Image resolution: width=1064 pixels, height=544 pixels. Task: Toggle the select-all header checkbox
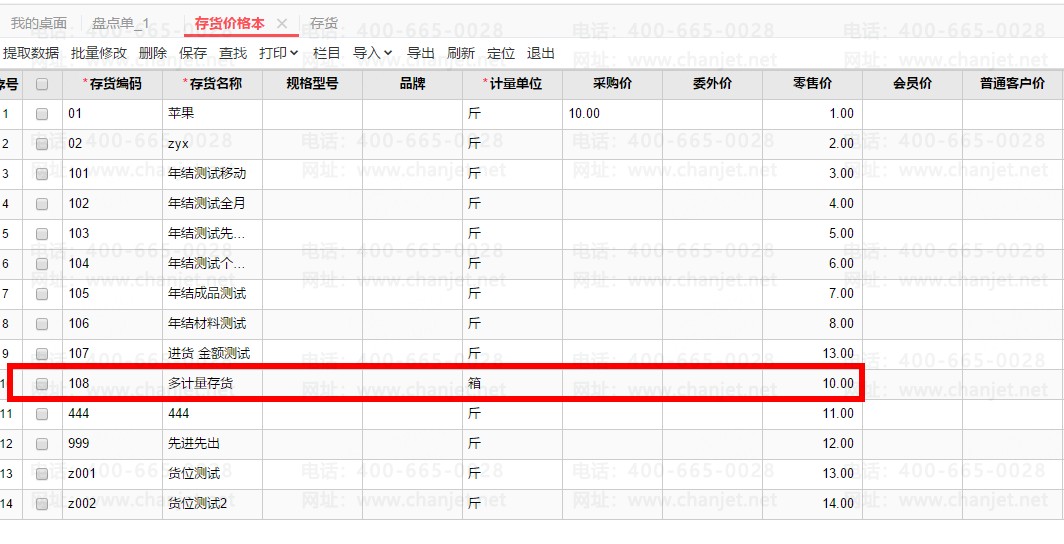pyautogui.click(x=42, y=84)
